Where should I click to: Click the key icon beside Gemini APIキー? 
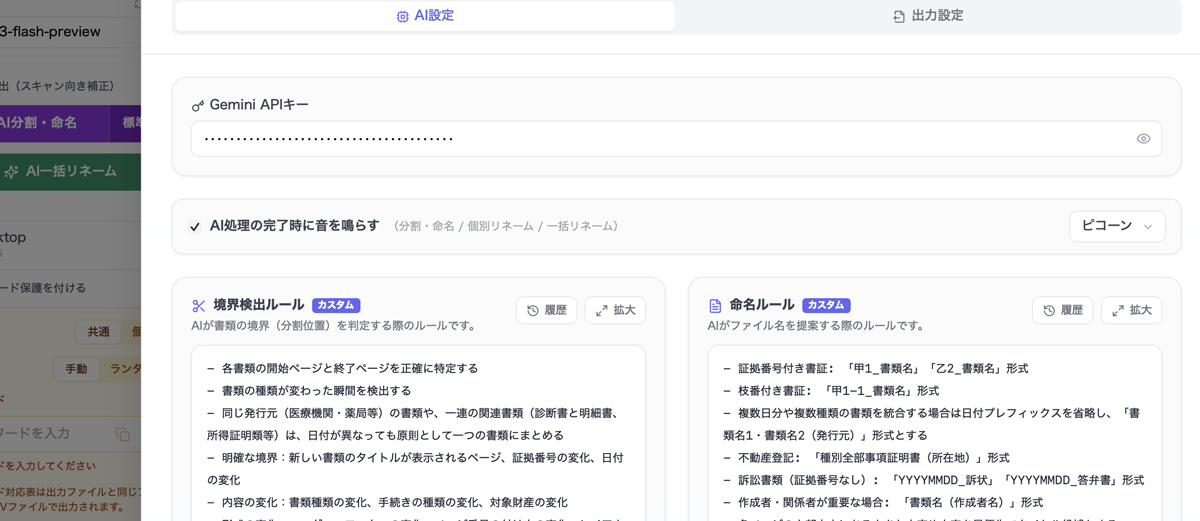pos(198,105)
